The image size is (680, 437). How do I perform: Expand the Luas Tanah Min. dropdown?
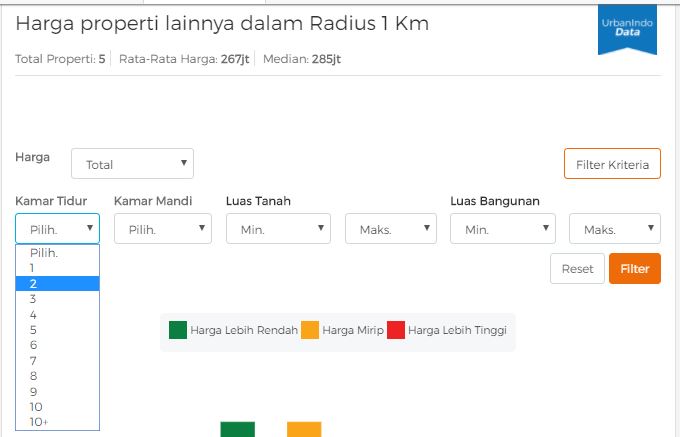pyautogui.click(x=278, y=228)
